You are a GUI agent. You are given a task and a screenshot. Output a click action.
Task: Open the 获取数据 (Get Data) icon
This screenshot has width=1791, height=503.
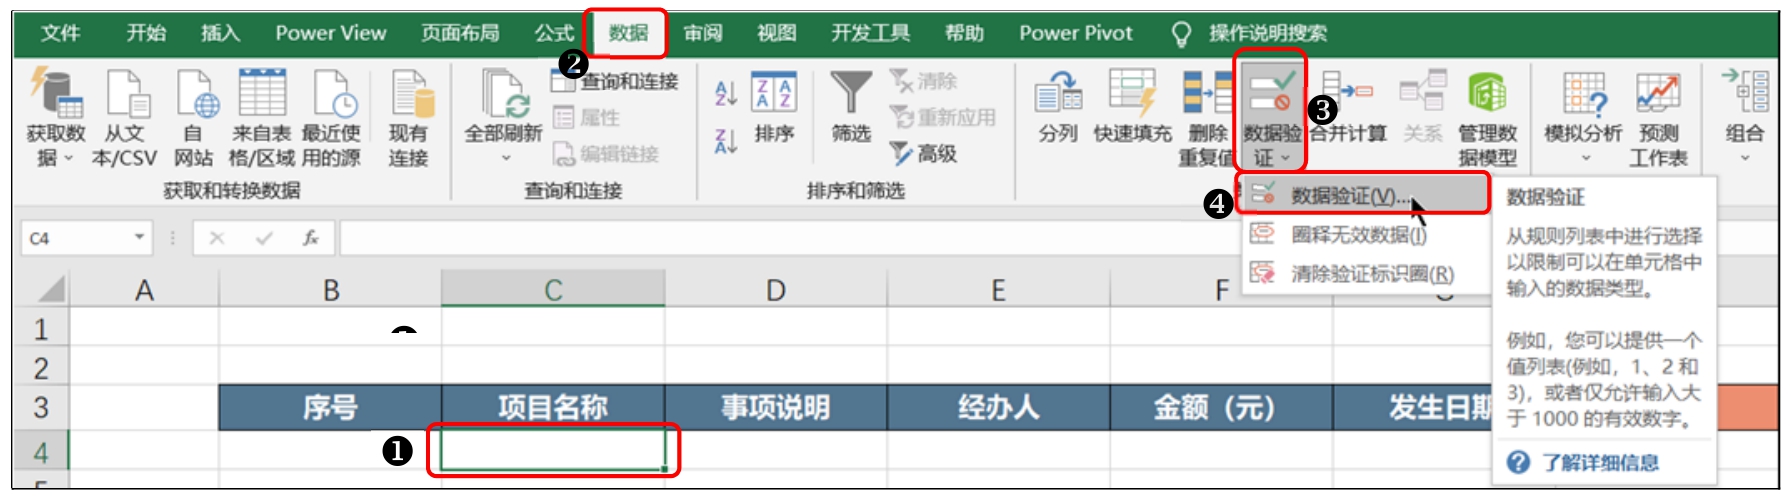click(55, 92)
